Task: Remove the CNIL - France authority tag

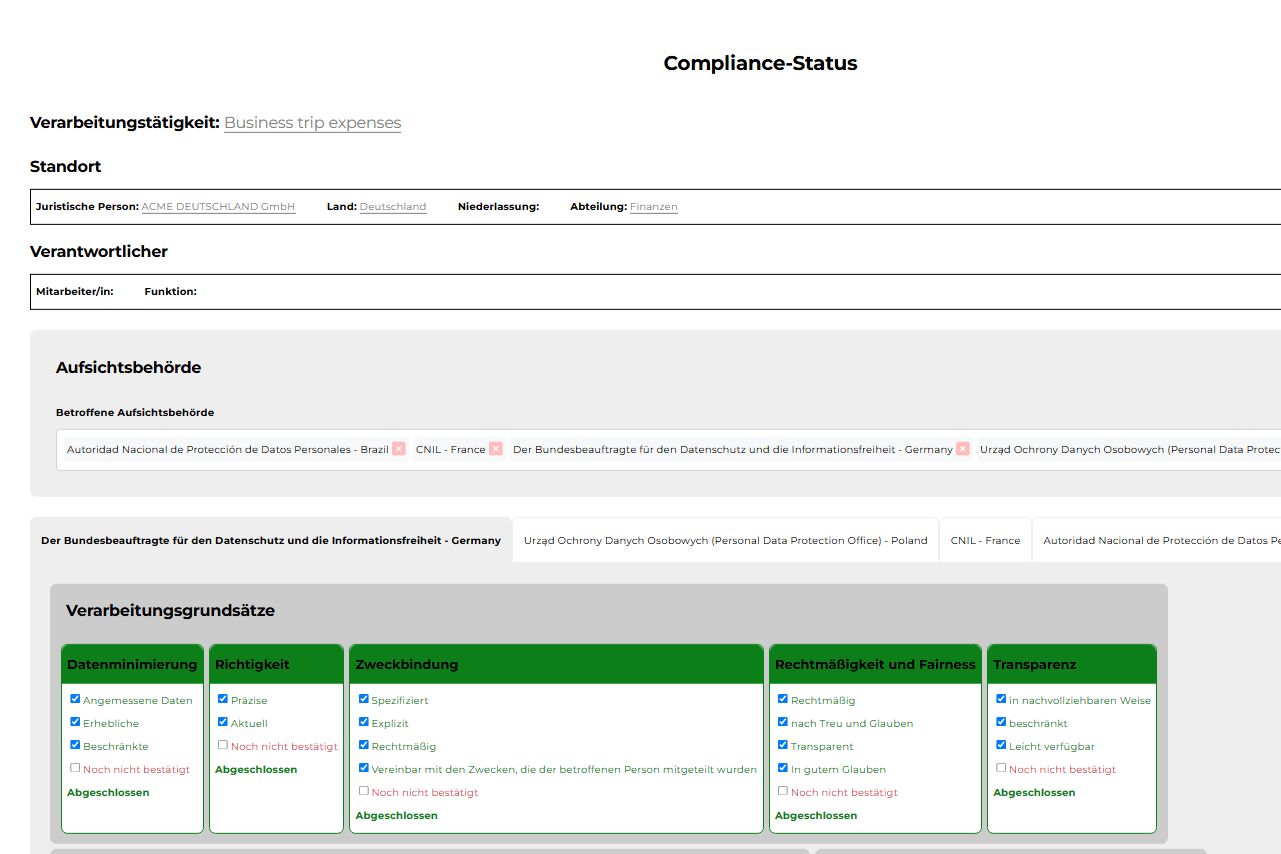Action: 496,449
